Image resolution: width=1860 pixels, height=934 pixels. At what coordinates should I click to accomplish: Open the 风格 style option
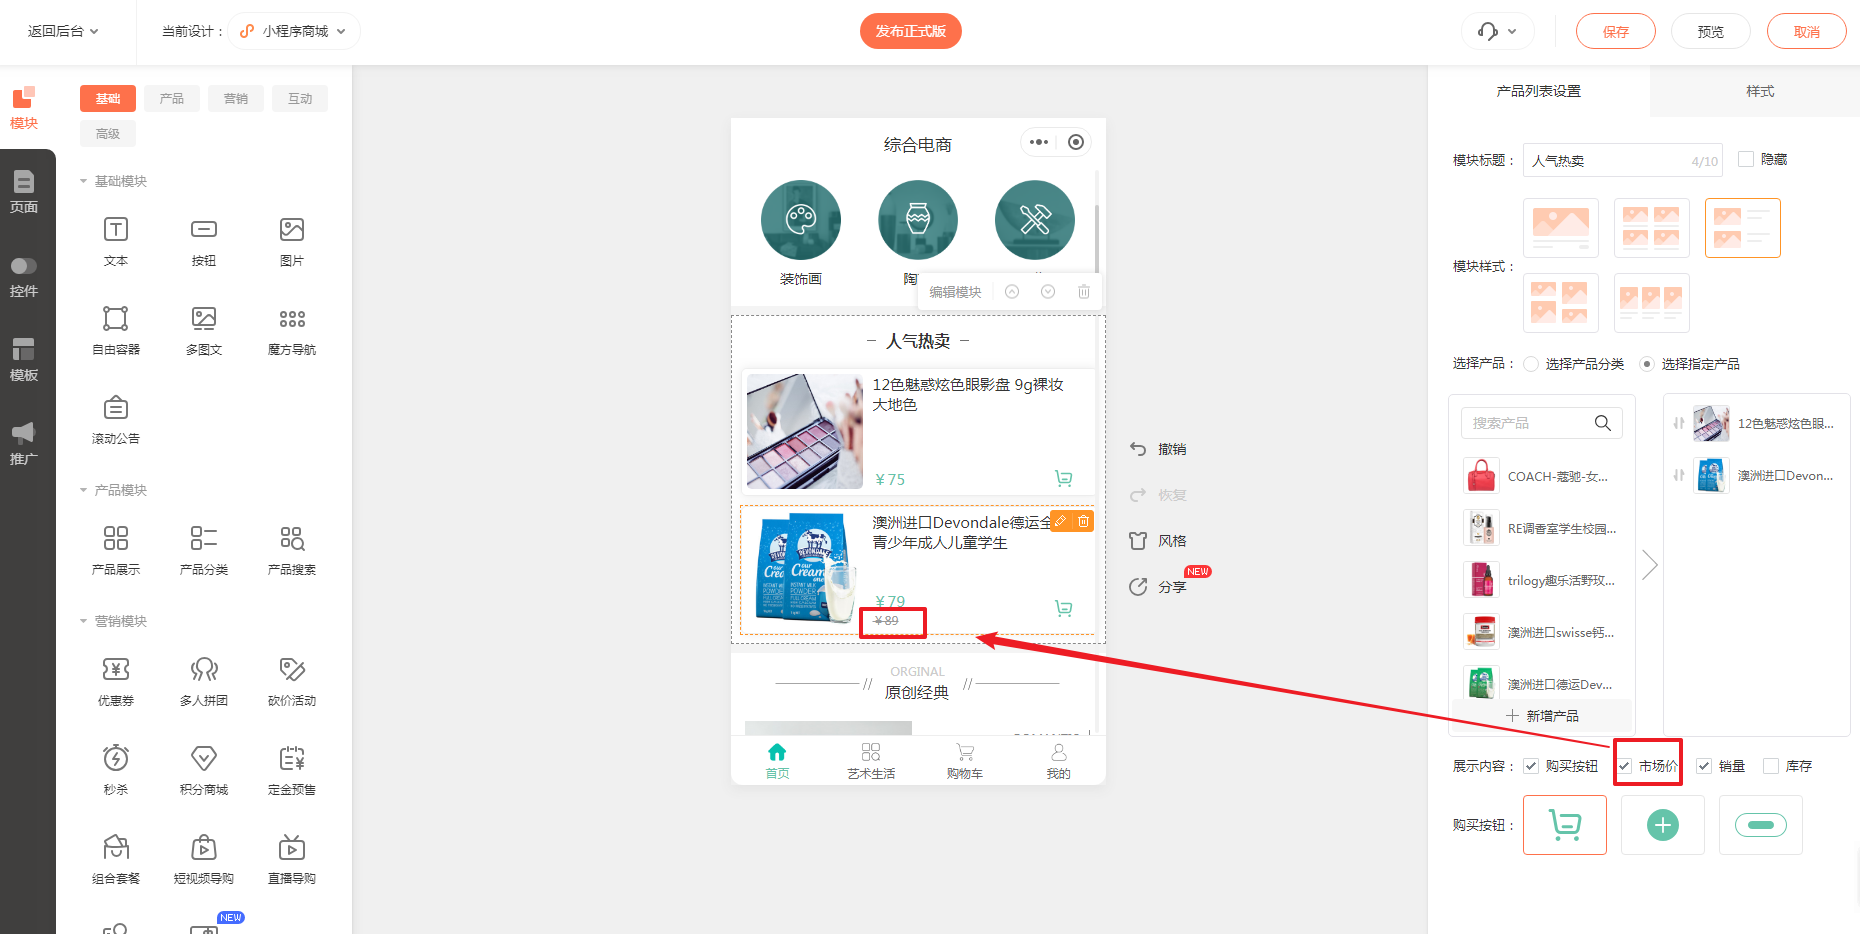pos(1158,541)
